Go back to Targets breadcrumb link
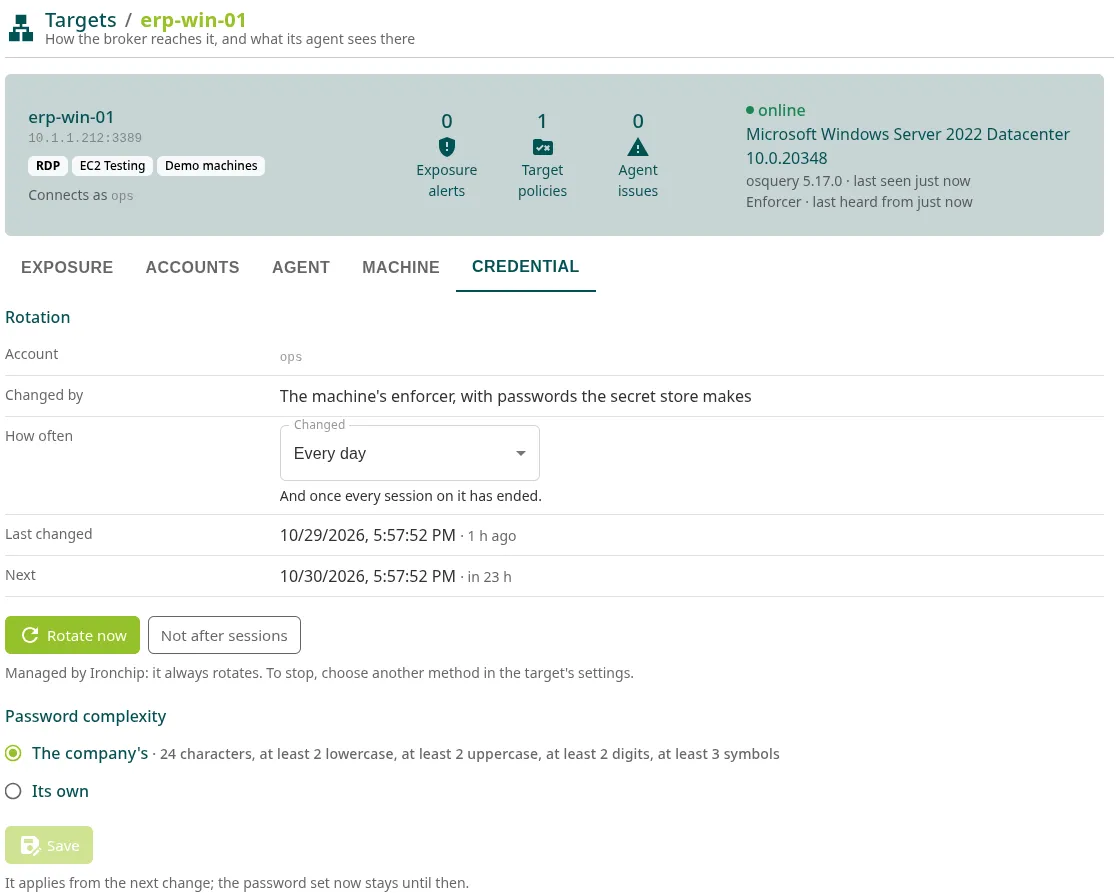 tap(80, 20)
